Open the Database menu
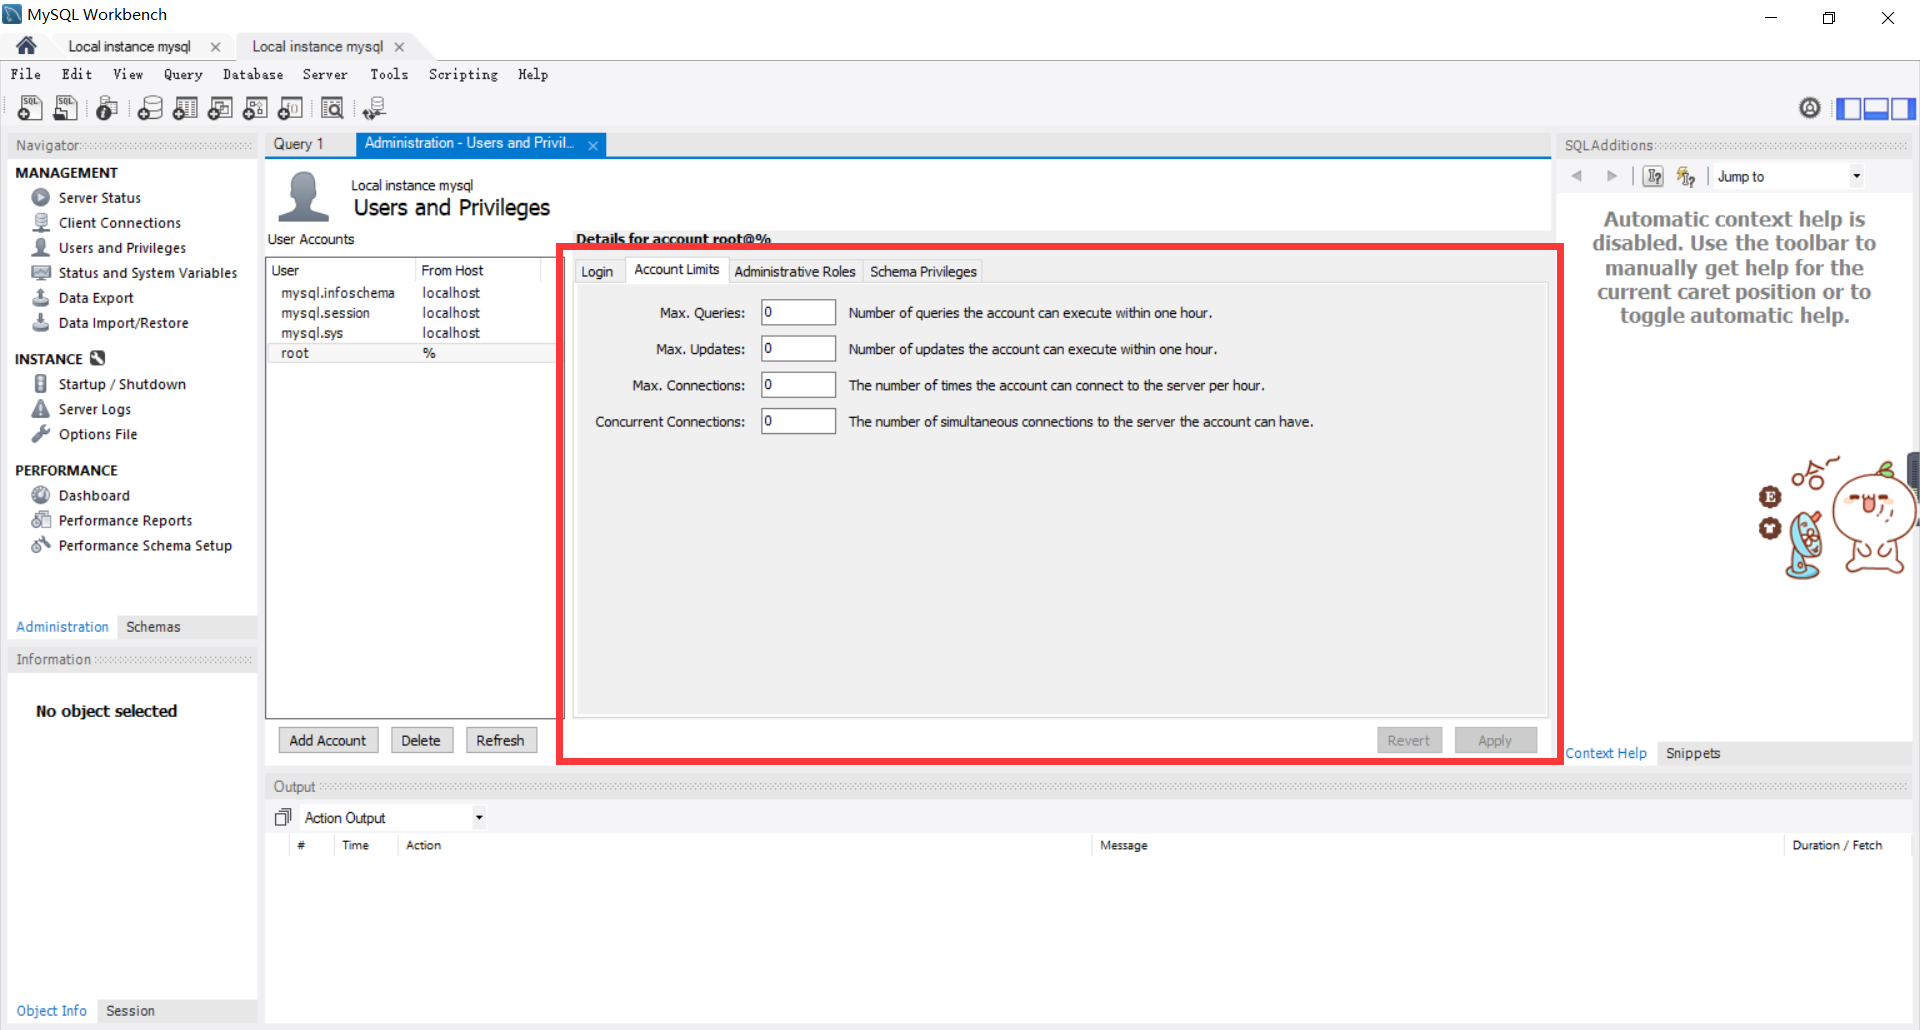 [x=253, y=74]
